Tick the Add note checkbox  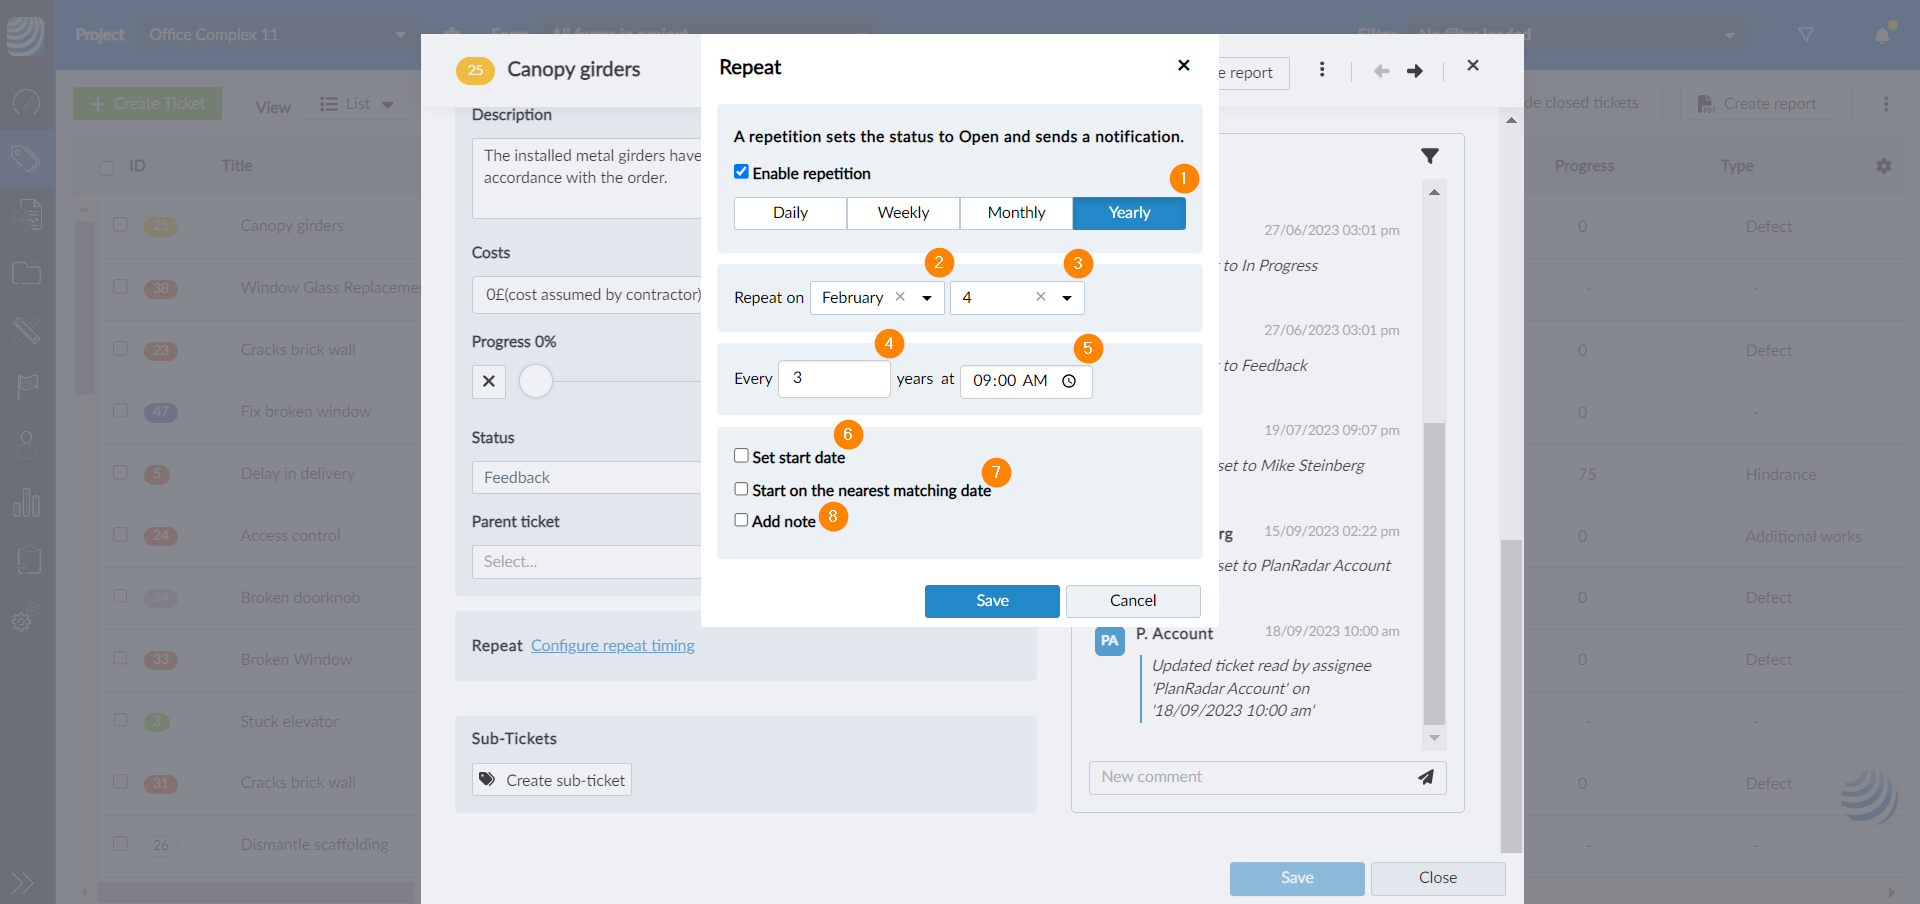741,520
